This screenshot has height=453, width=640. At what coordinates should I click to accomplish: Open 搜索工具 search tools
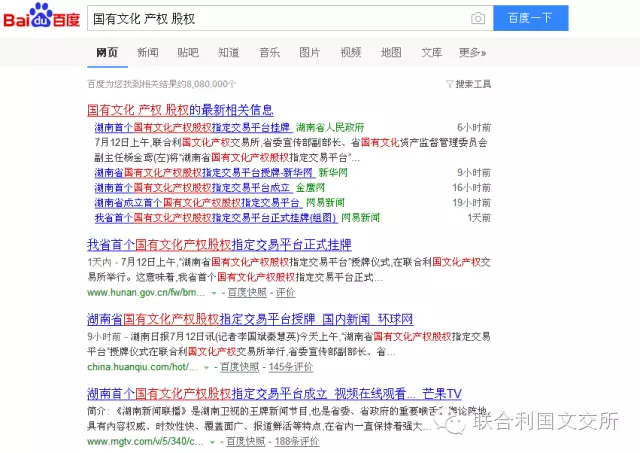coord(473,84)
